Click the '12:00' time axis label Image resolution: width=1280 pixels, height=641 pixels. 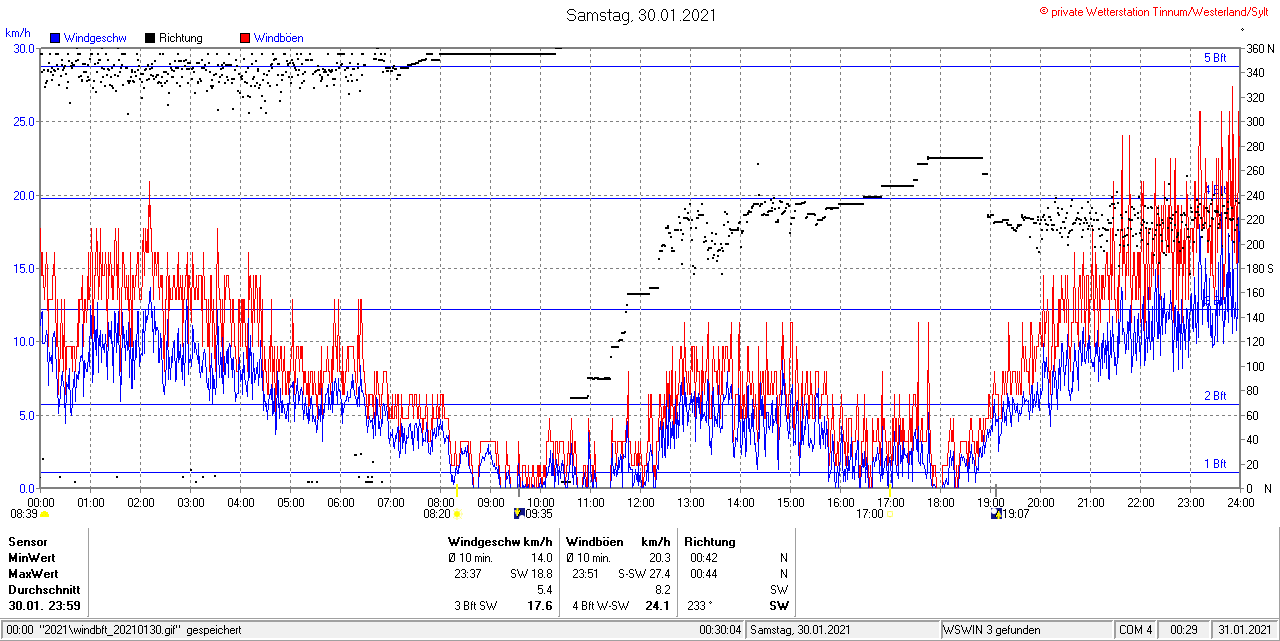point(640,502)
